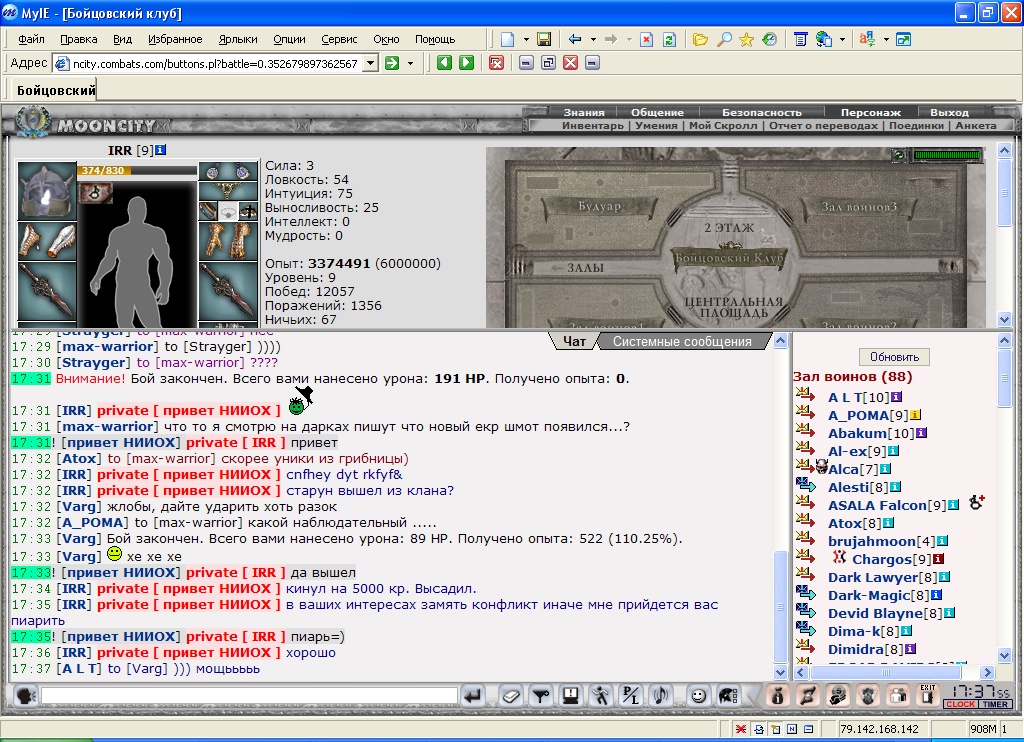The height and width of the screenshot is (742, 1024).
Task: Open the Избранное menu
Action: [x=175, y=39]
